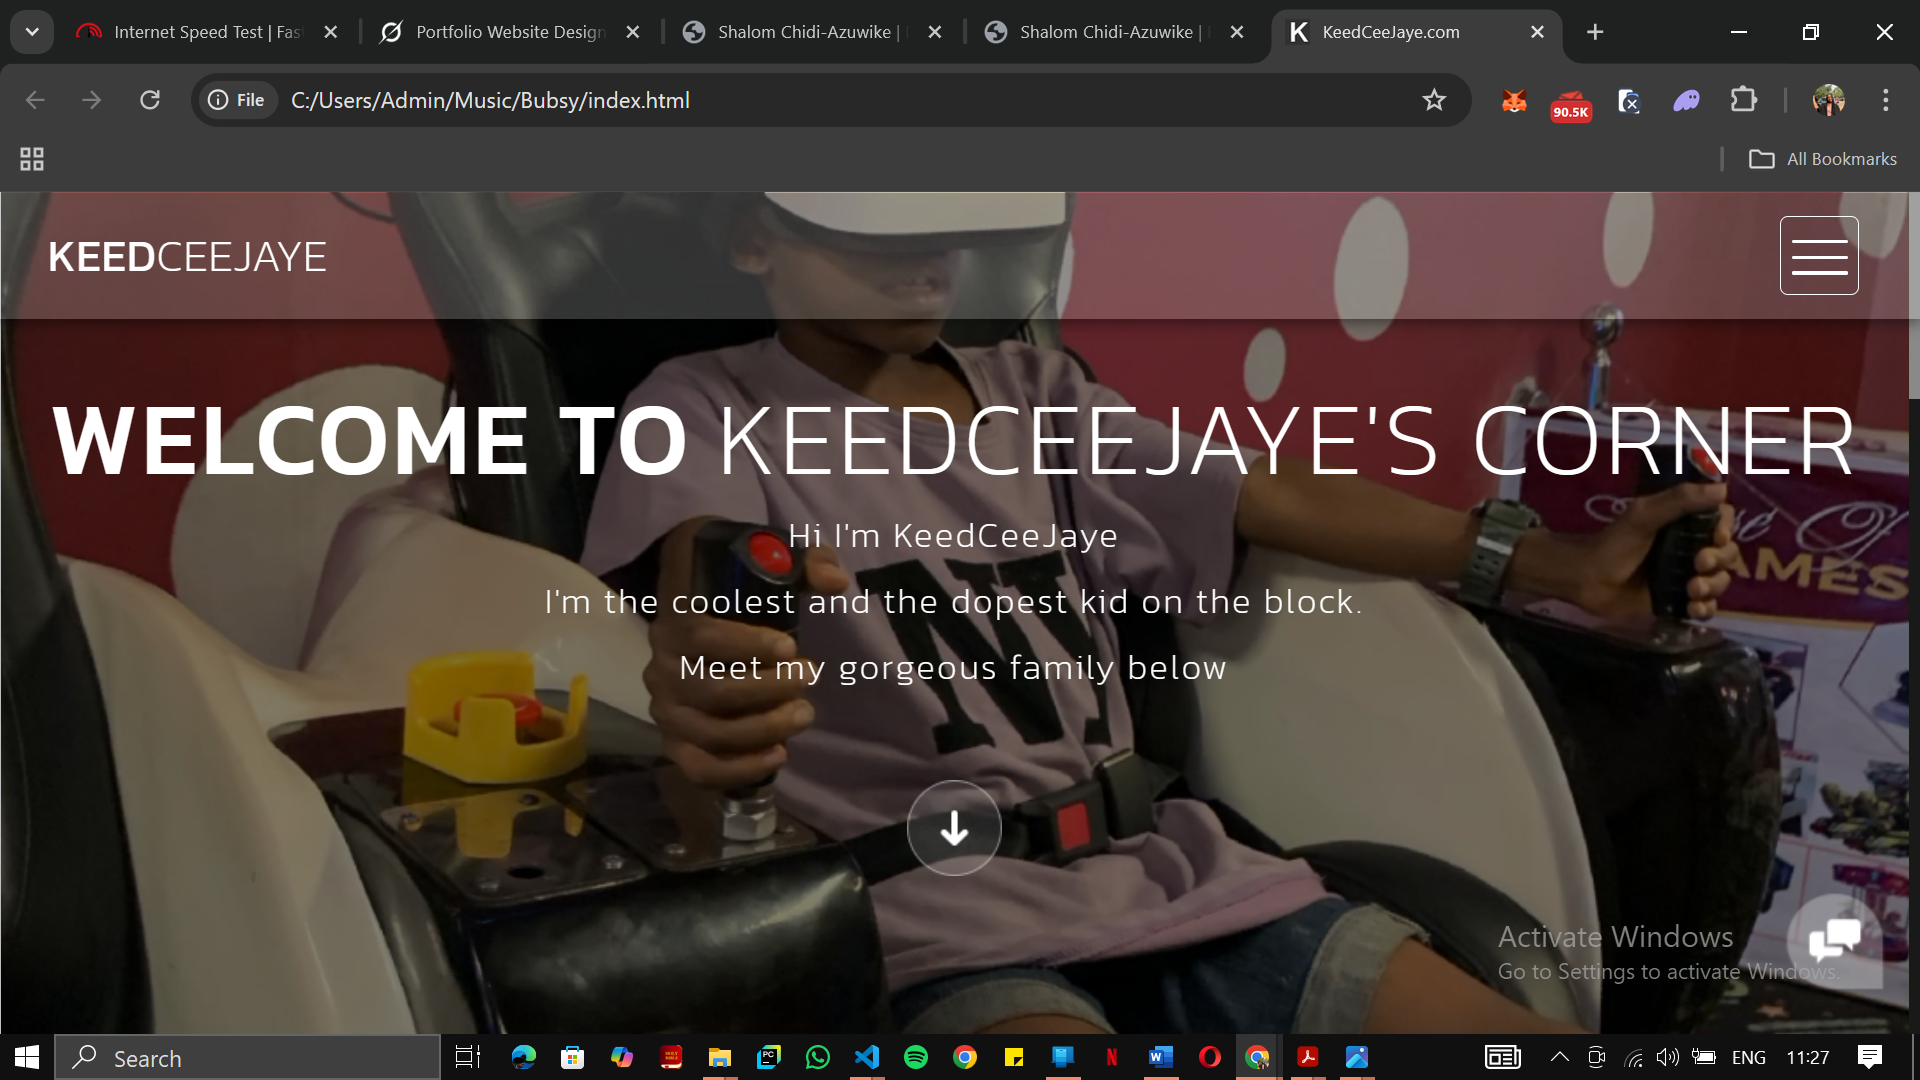
Task: Click the page vertical scrollbar
Action: click(x=1913, y=300)
